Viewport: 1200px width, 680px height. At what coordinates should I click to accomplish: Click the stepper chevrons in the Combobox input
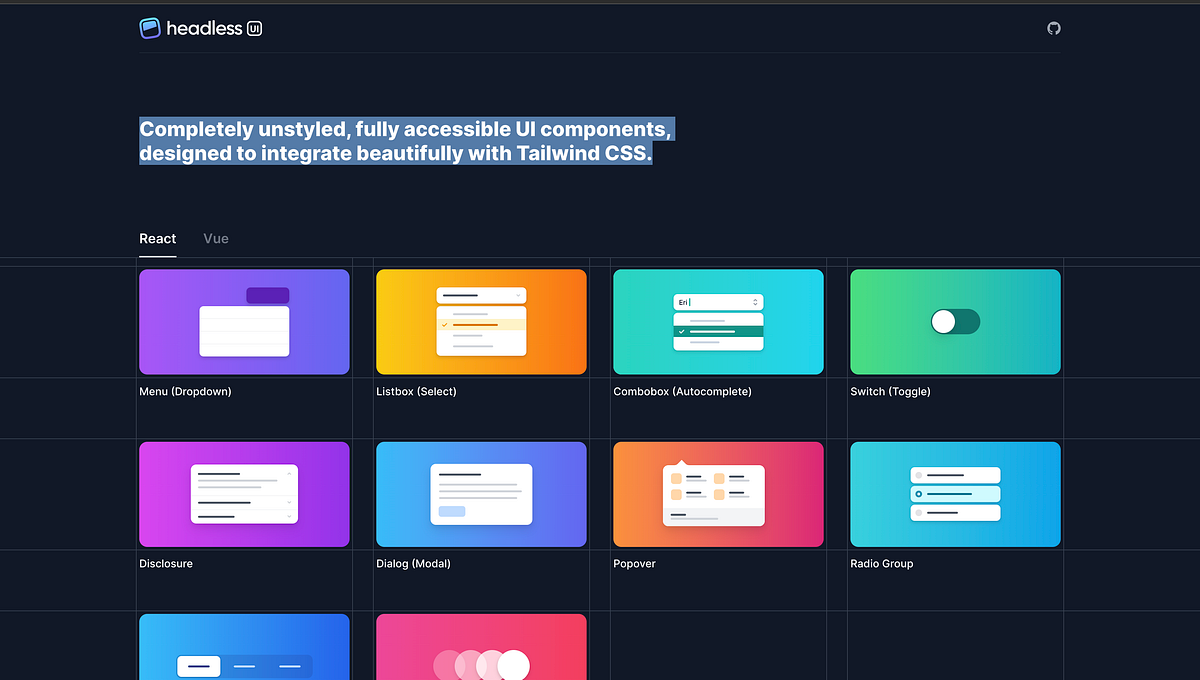[755, 302]
